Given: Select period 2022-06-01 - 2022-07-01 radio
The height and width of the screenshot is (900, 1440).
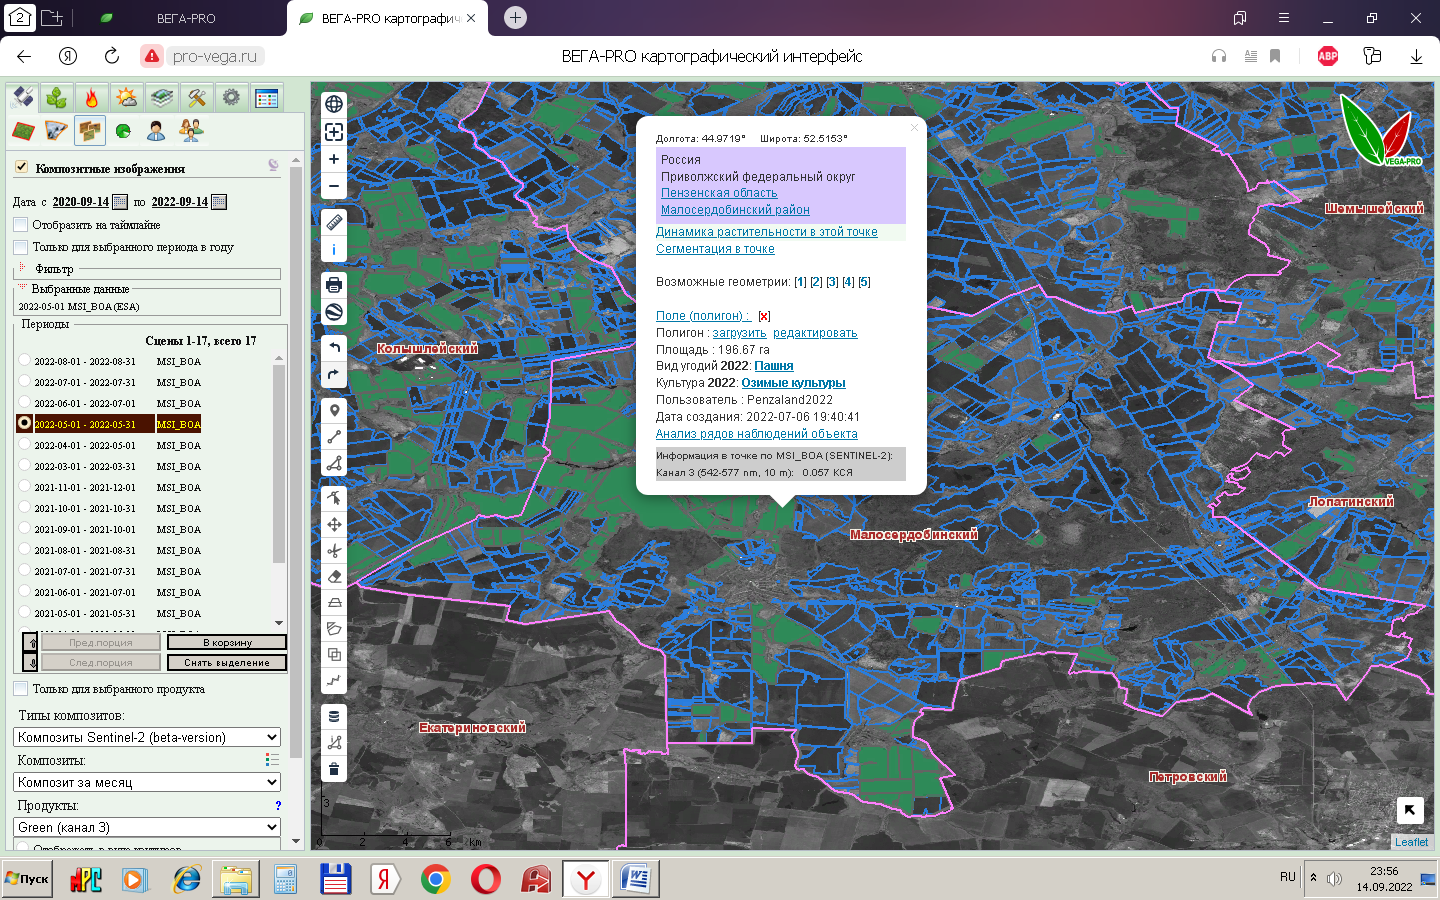Looking at the screenshot, I should pyautogui.click(x=25, y=403).
